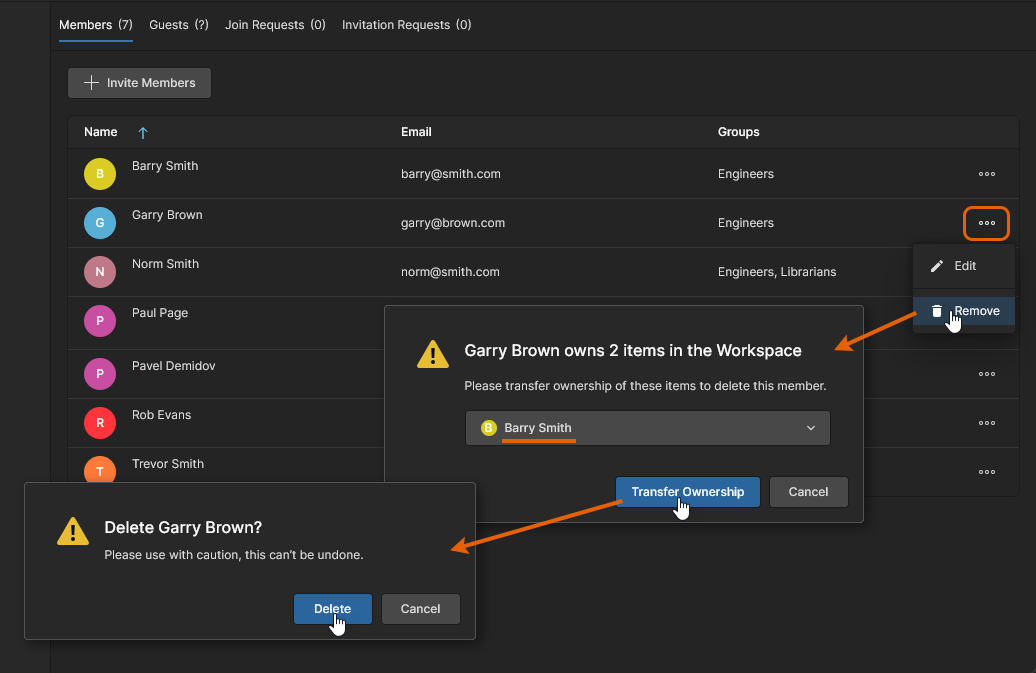Cancel the Delete Garry Brown dialog
The image size is (1036, 673).
pyautogui.click(x=420, y=609)
